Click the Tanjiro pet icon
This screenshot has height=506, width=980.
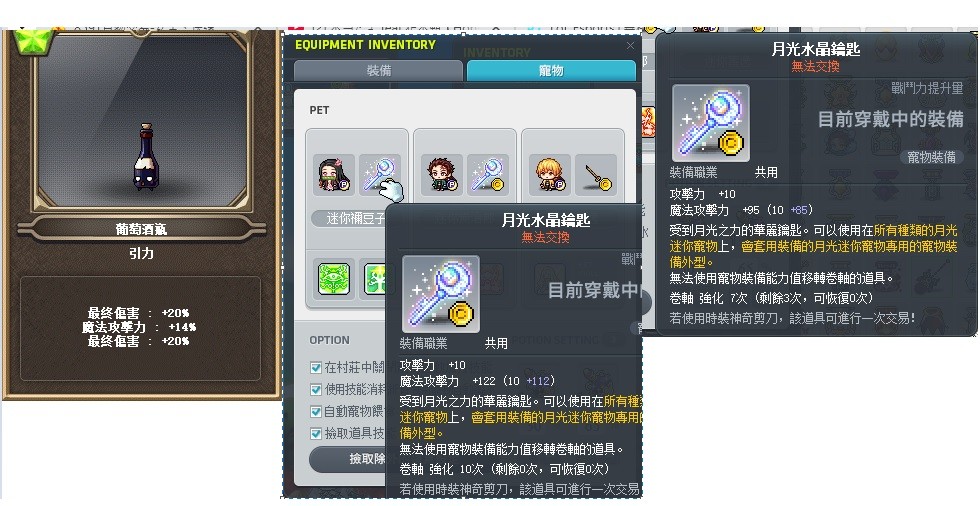point(442,175)
